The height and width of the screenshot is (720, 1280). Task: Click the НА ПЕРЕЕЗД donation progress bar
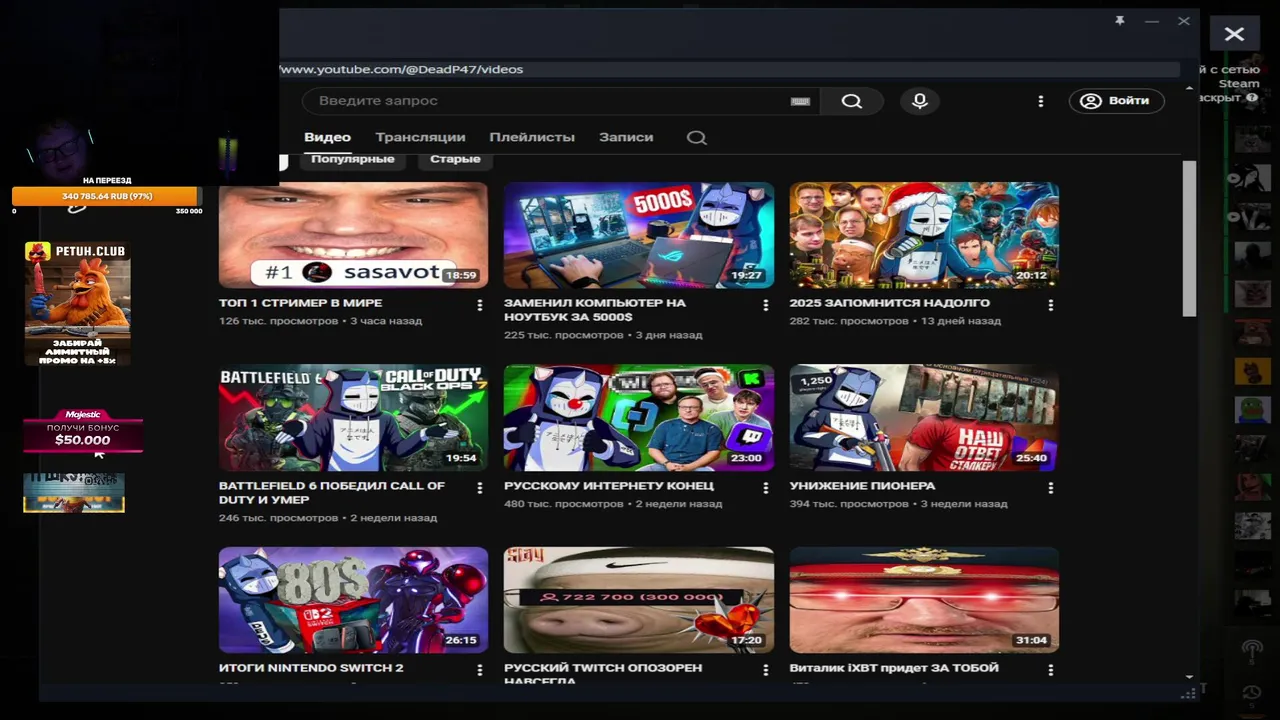click(105, 196)
